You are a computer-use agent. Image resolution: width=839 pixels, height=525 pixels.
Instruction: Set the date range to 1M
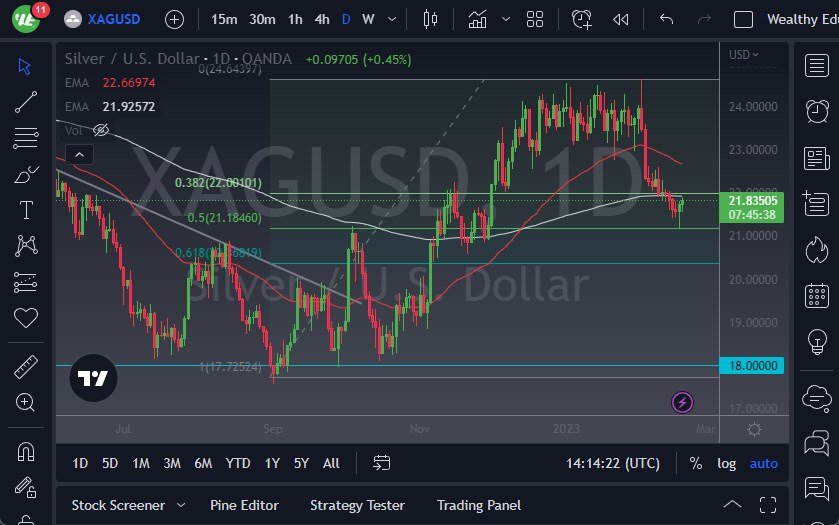click(x=141, y=463)
